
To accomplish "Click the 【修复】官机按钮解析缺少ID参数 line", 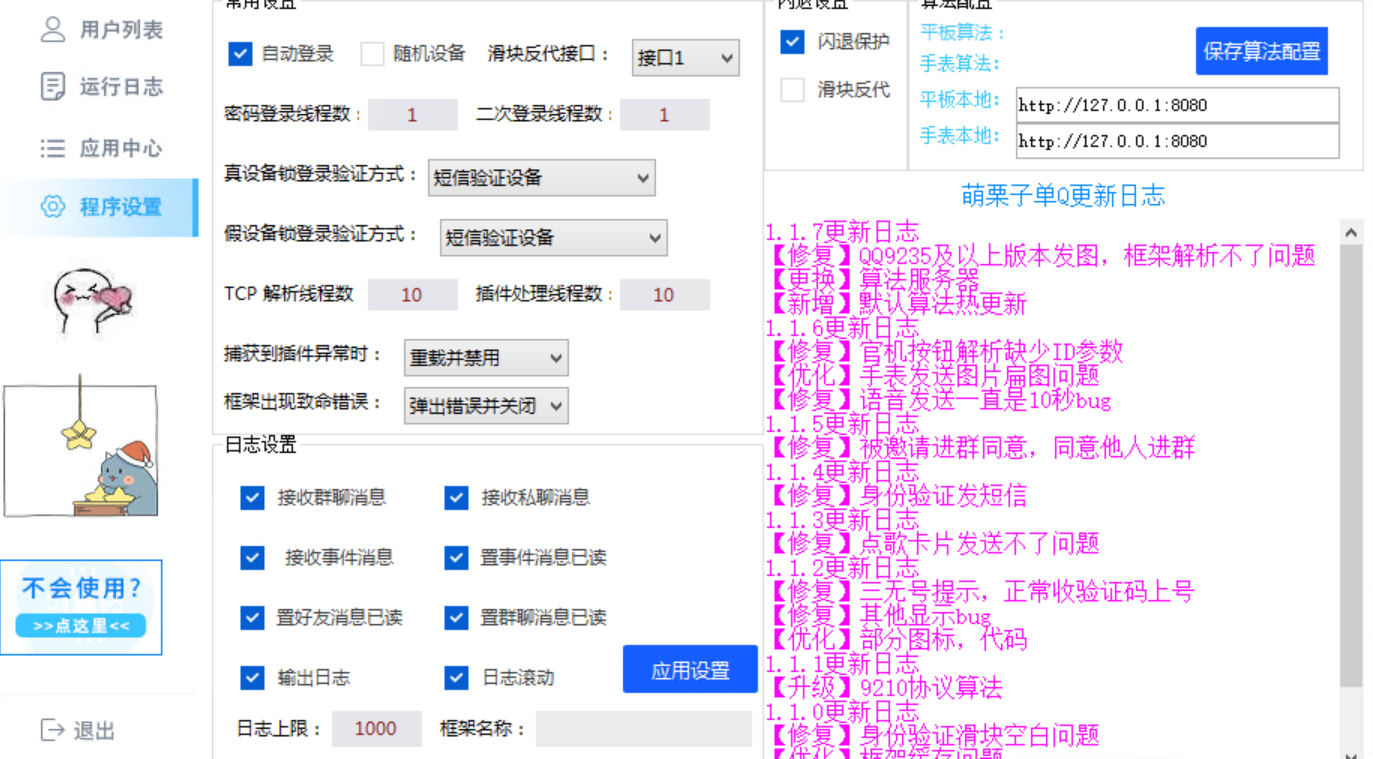I will 944,353.
